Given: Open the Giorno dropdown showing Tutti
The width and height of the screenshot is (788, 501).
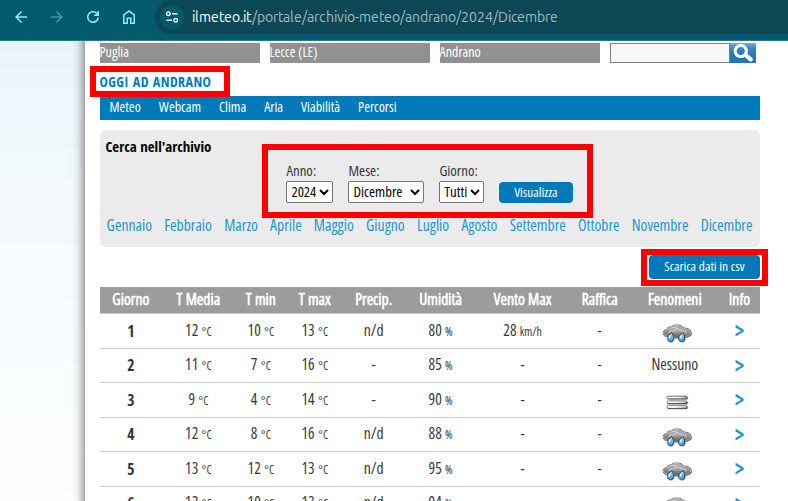Looking at the screenshot, I should pos(461,192).
